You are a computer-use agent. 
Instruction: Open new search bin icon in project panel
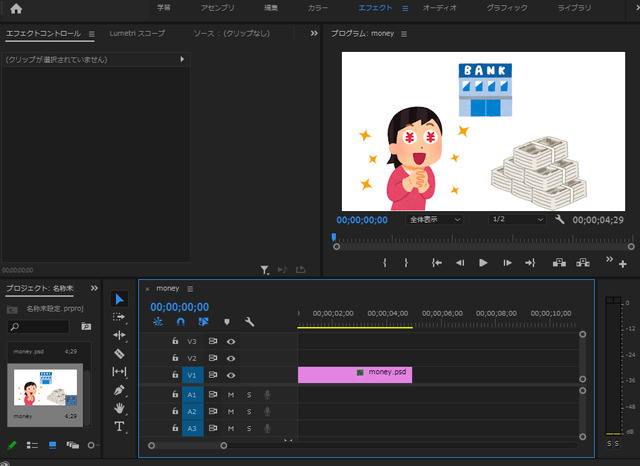point(86,326)
